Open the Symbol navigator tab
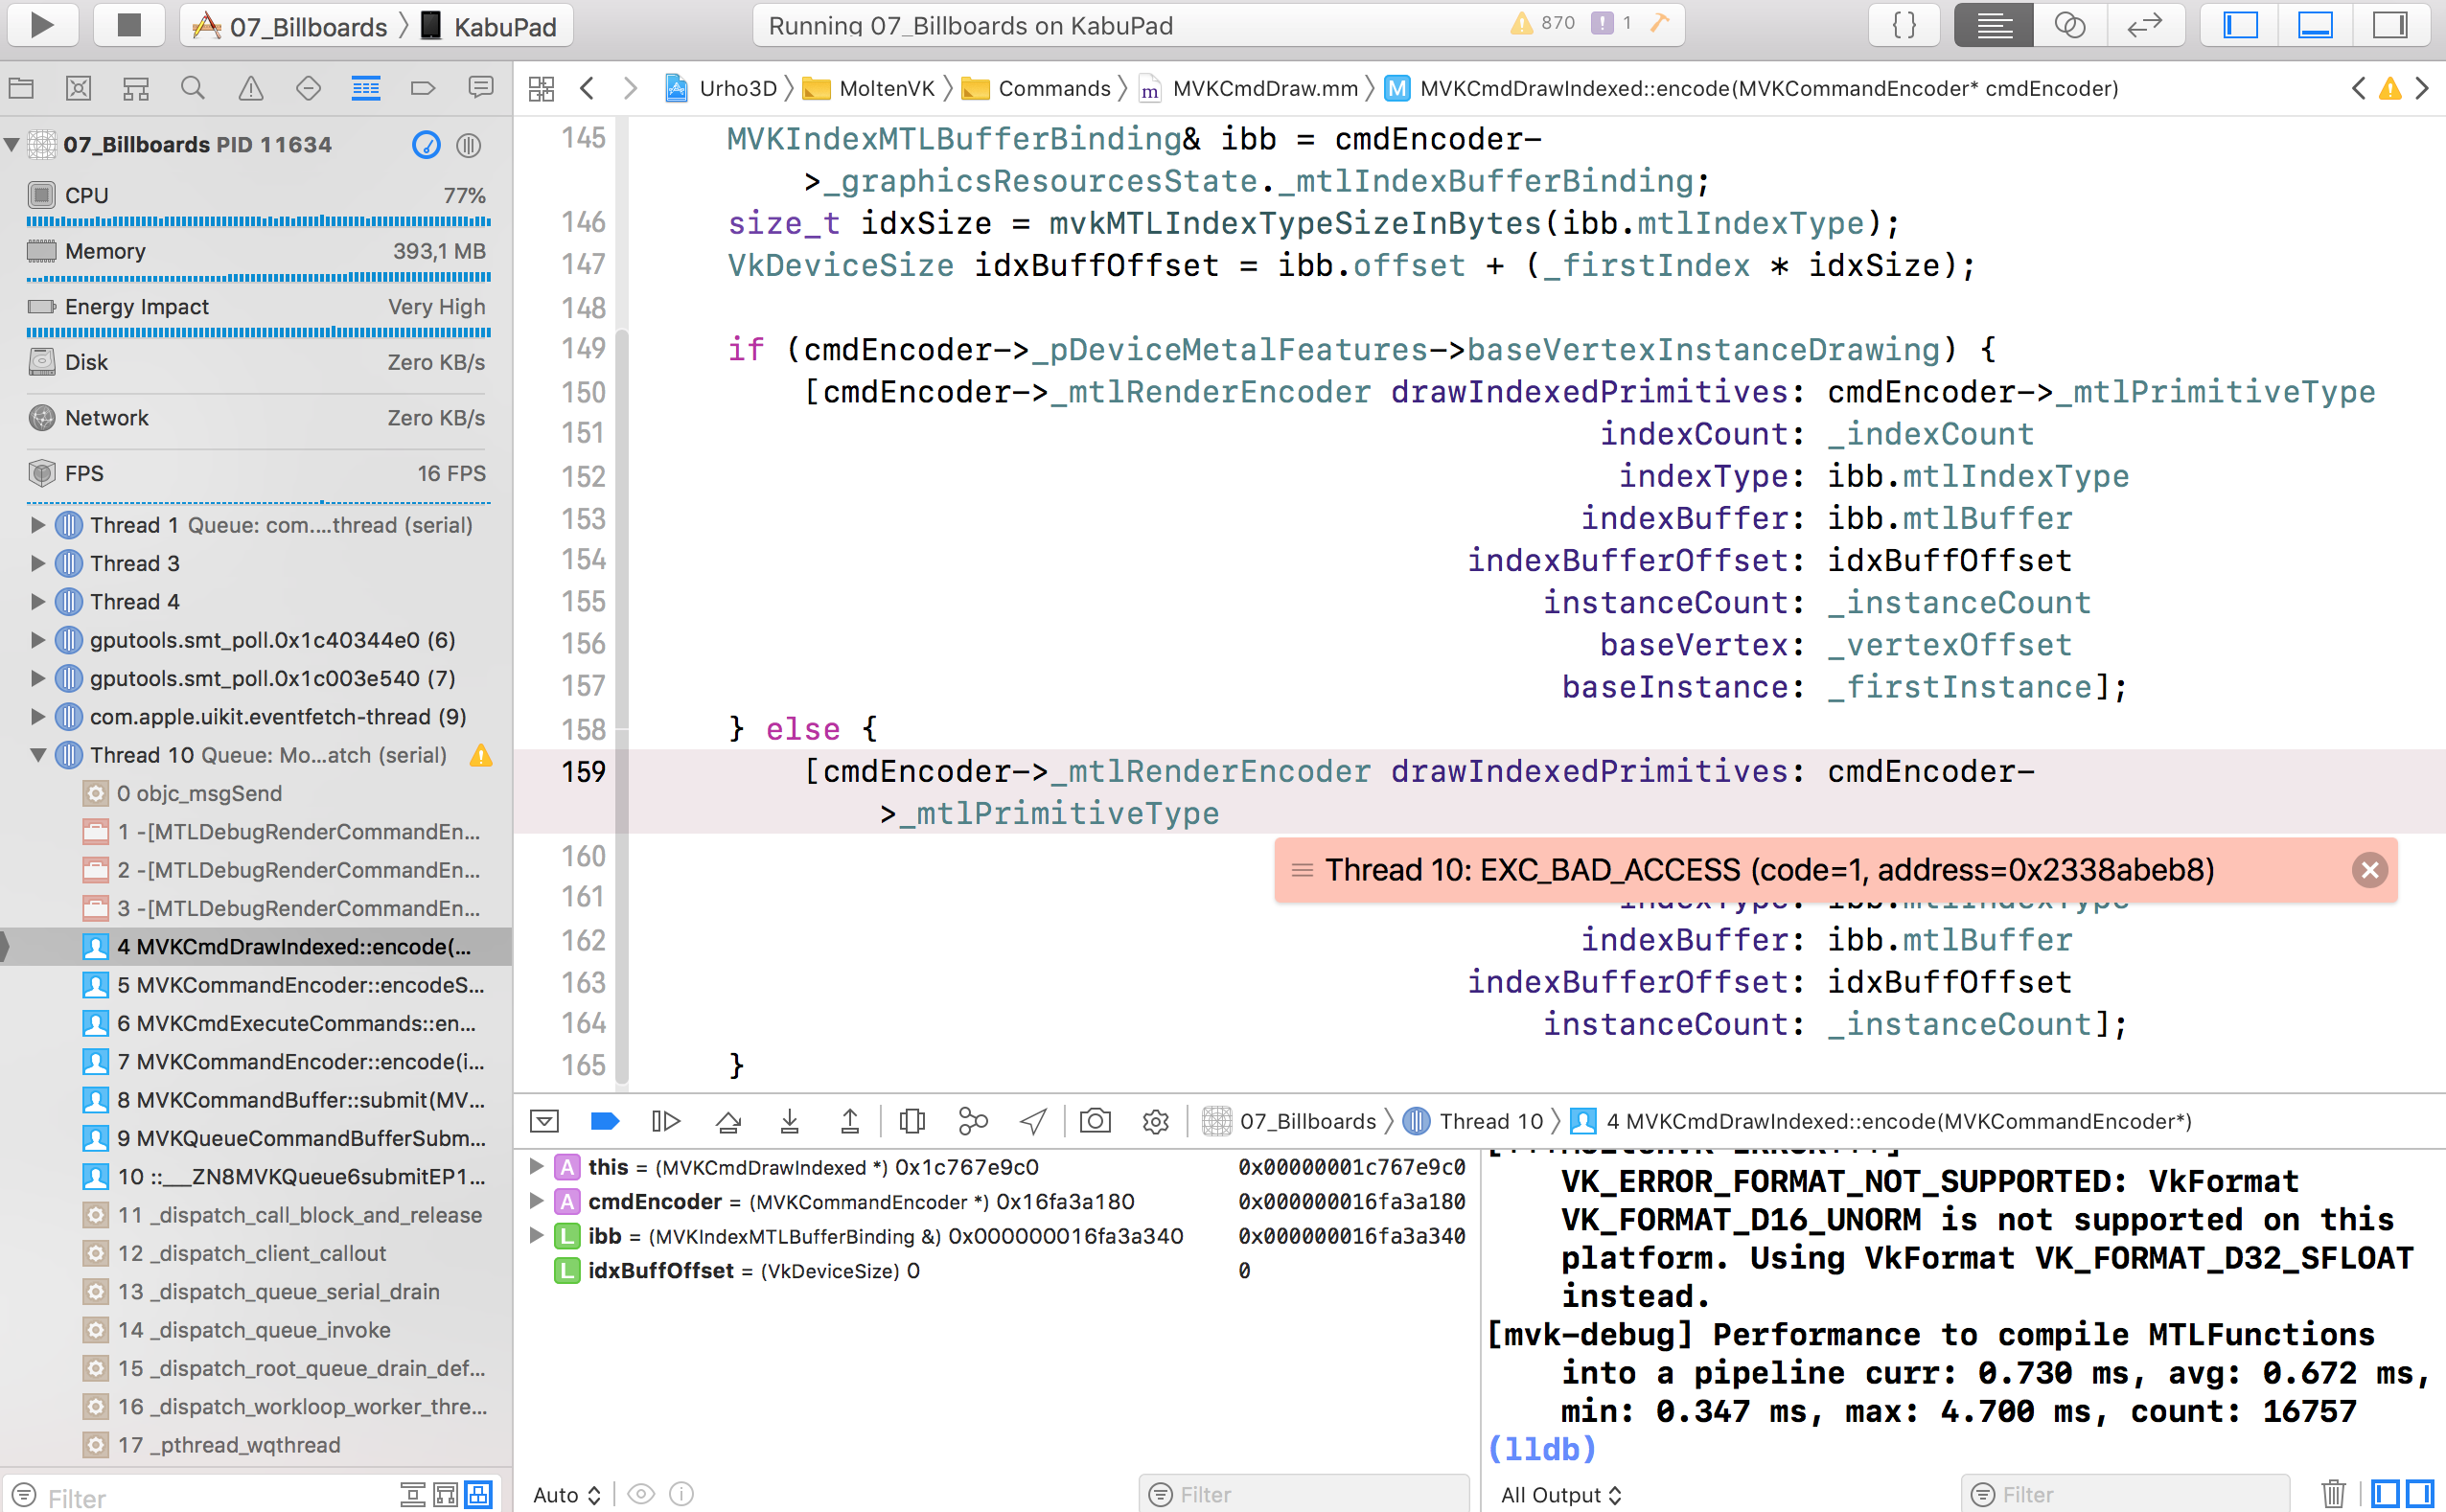This screenshot has height=1512, width=2446. pyautogui.click(x=136, y=88)
